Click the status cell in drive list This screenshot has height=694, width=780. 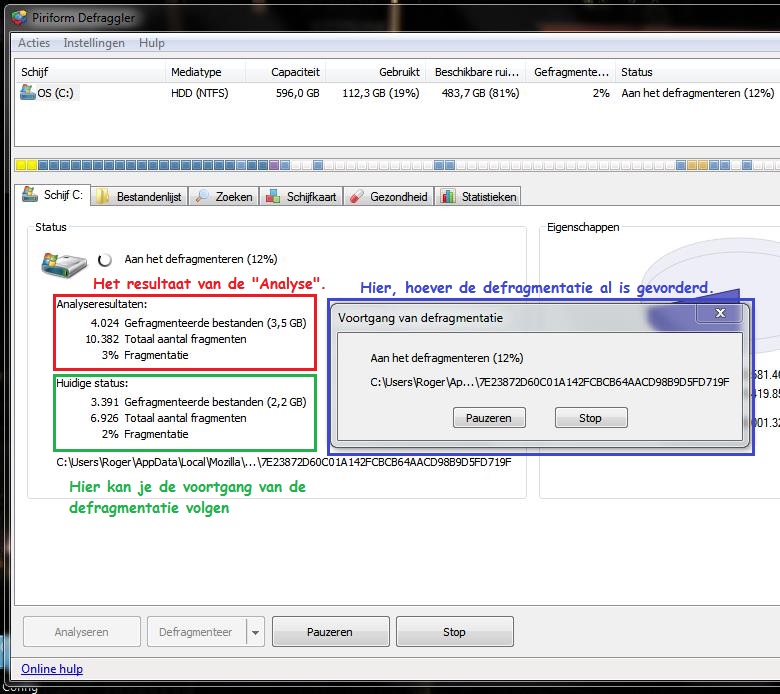point(697,93)
